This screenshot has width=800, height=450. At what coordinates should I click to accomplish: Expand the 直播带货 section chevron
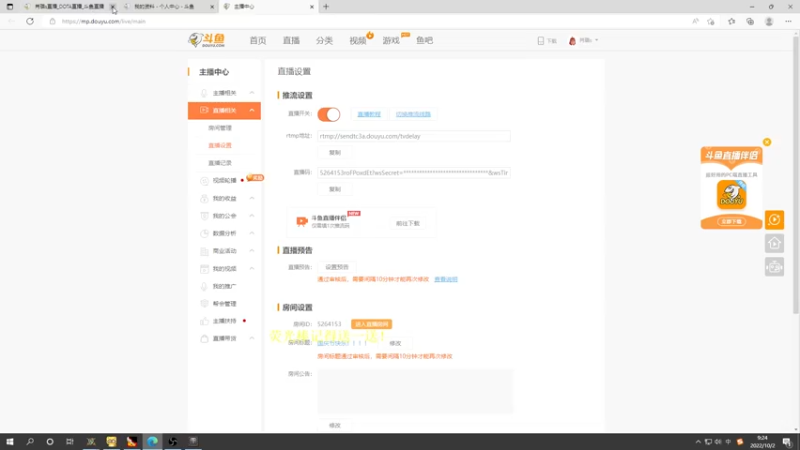(252, 338)
